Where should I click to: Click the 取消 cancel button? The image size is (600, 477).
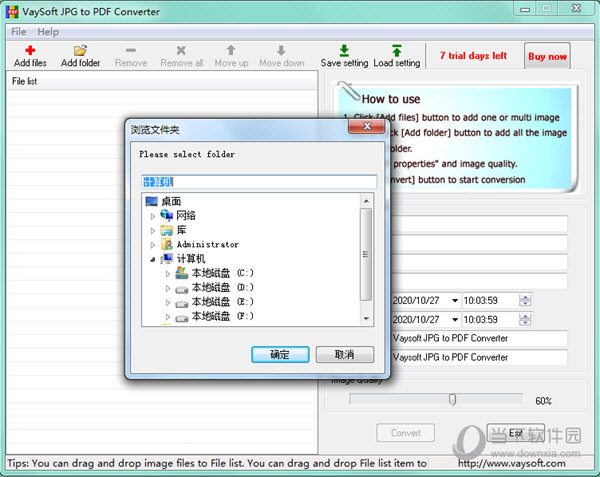[344, 355]
